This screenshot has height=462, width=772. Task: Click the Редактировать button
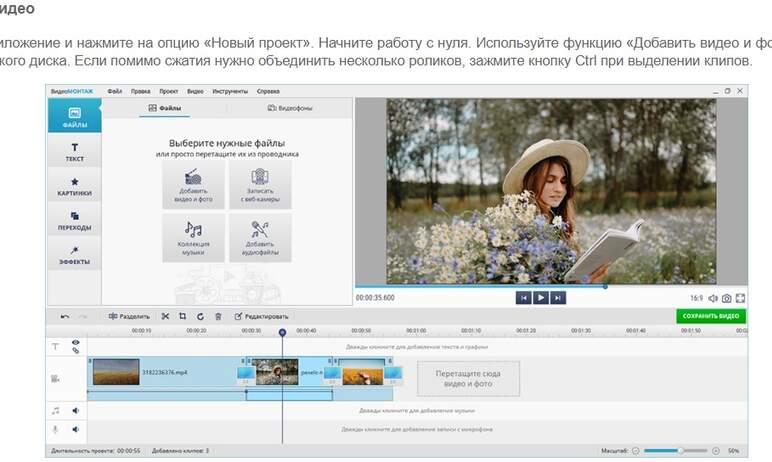[x=261, y=316]
